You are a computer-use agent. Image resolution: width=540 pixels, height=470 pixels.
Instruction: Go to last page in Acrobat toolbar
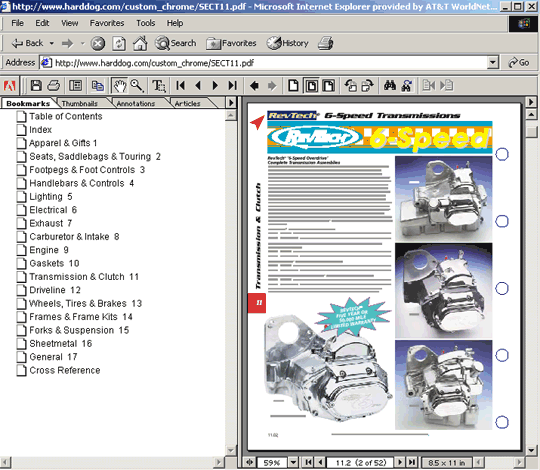click(233, 85)
